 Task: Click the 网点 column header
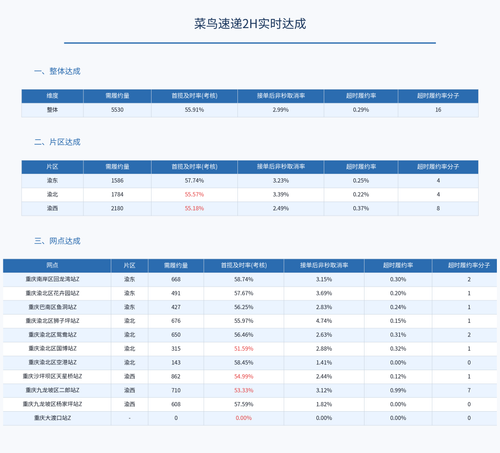[x=52, y=265]
